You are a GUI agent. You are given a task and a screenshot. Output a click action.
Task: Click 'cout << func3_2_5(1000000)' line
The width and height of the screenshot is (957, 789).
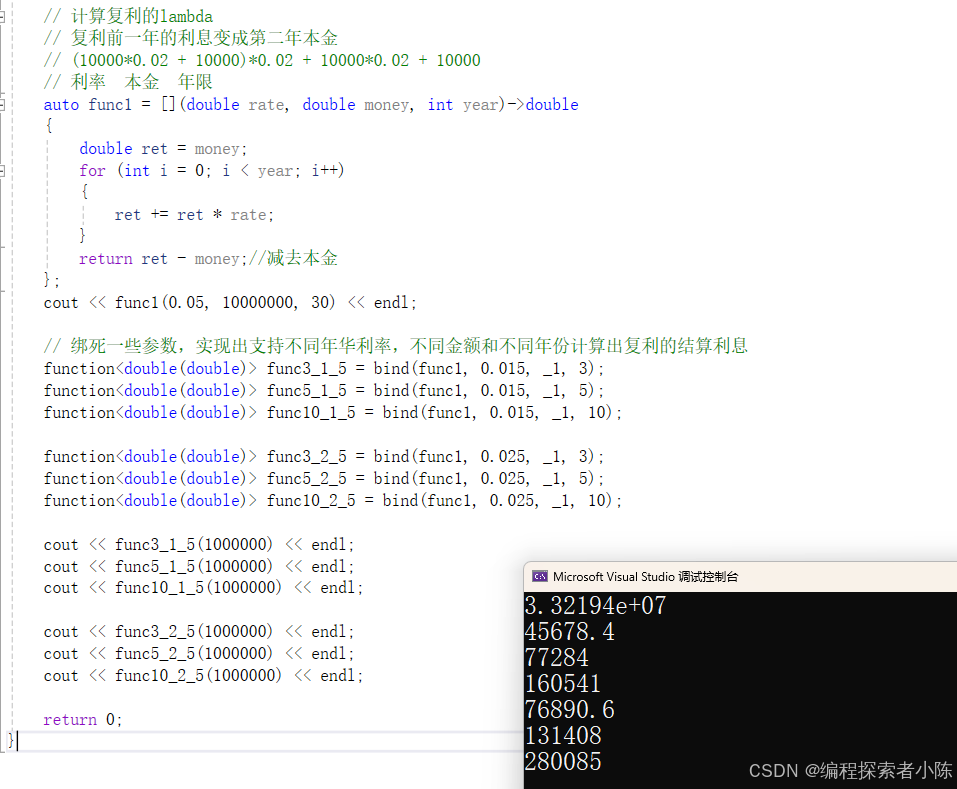point(199,632)
